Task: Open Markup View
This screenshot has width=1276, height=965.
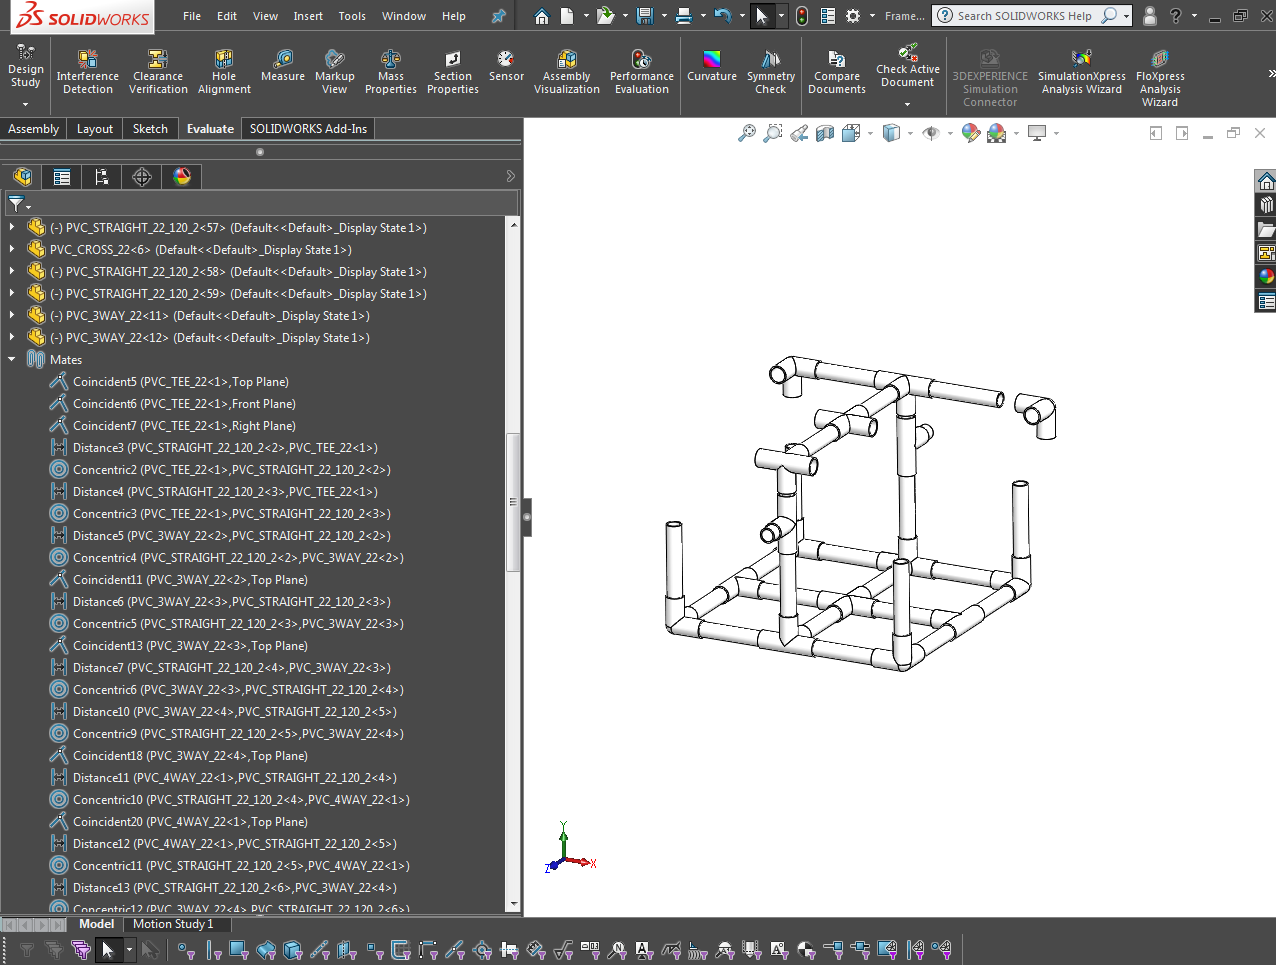Action: tap(334, 72)
